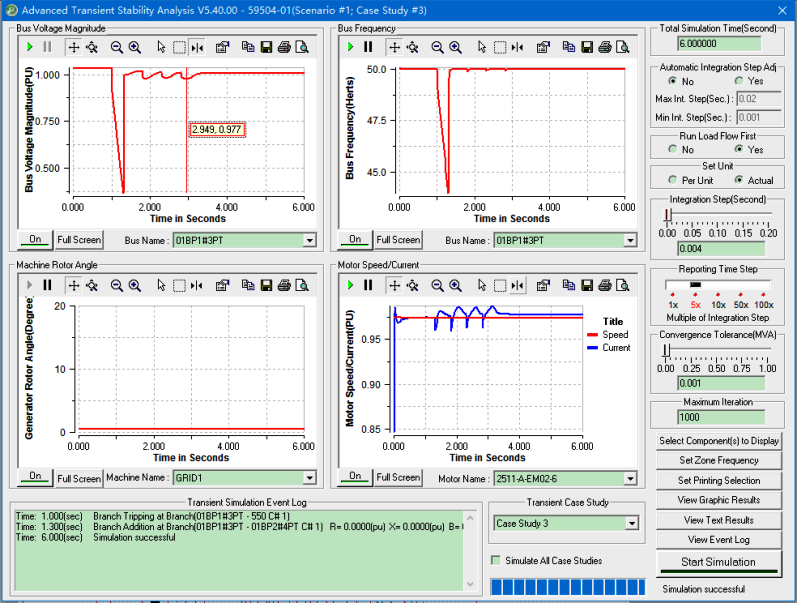Choose No for Run Load Flow First
The height and width of the screenshot is (603, 797).
673,149
